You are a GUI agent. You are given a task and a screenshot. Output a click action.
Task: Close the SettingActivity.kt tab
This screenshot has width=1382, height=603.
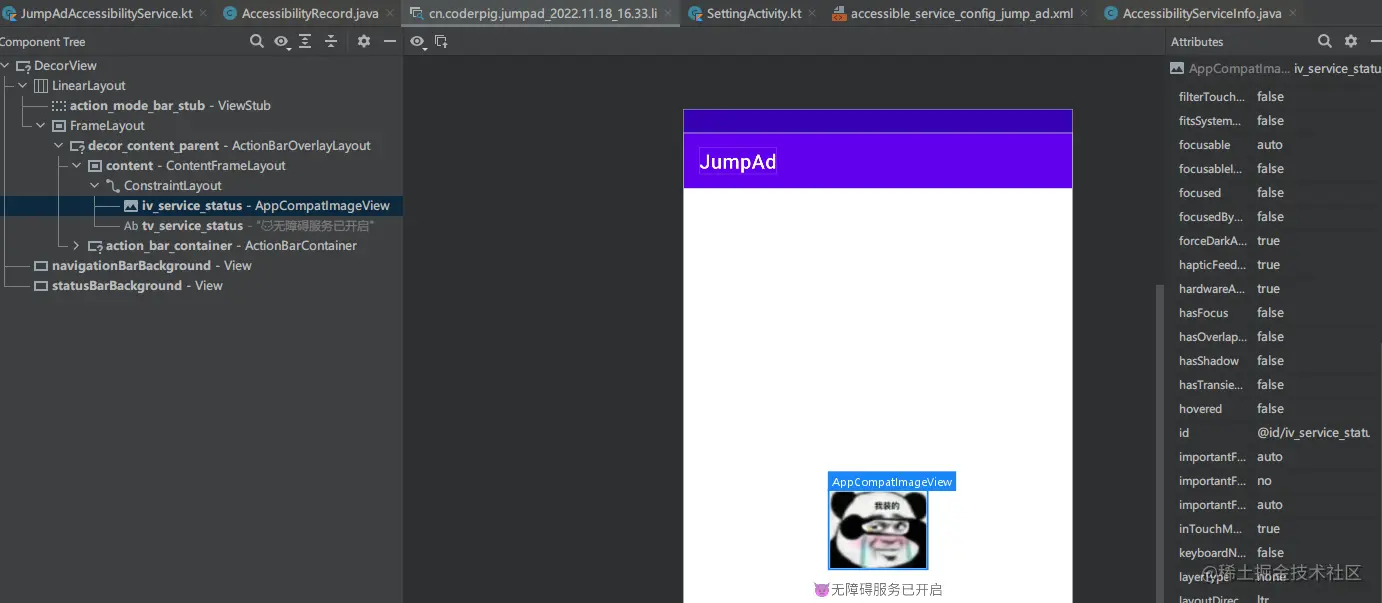click(811, 14)
